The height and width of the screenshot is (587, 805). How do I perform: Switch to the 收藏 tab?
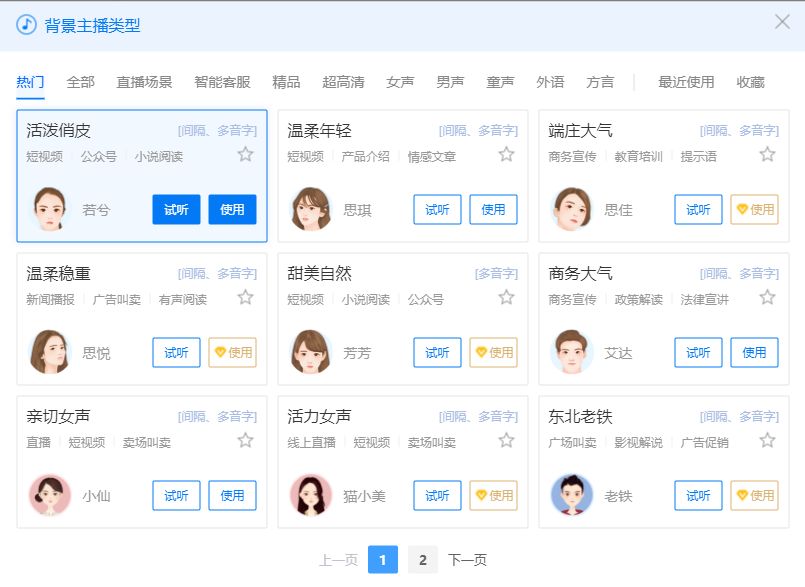pos(751,82)
